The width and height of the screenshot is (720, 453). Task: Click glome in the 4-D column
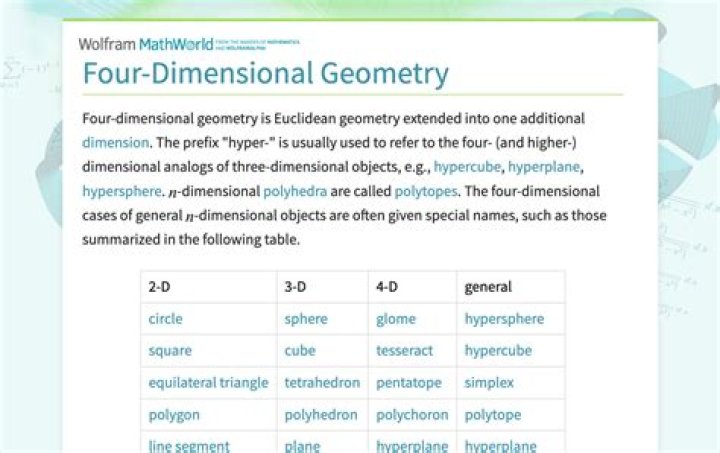(395, 319)
